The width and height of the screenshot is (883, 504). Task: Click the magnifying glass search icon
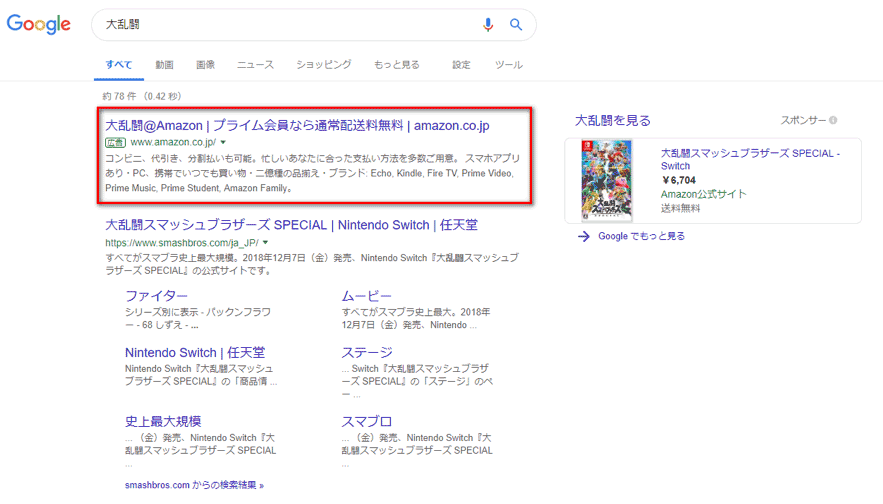click(516, 25)
